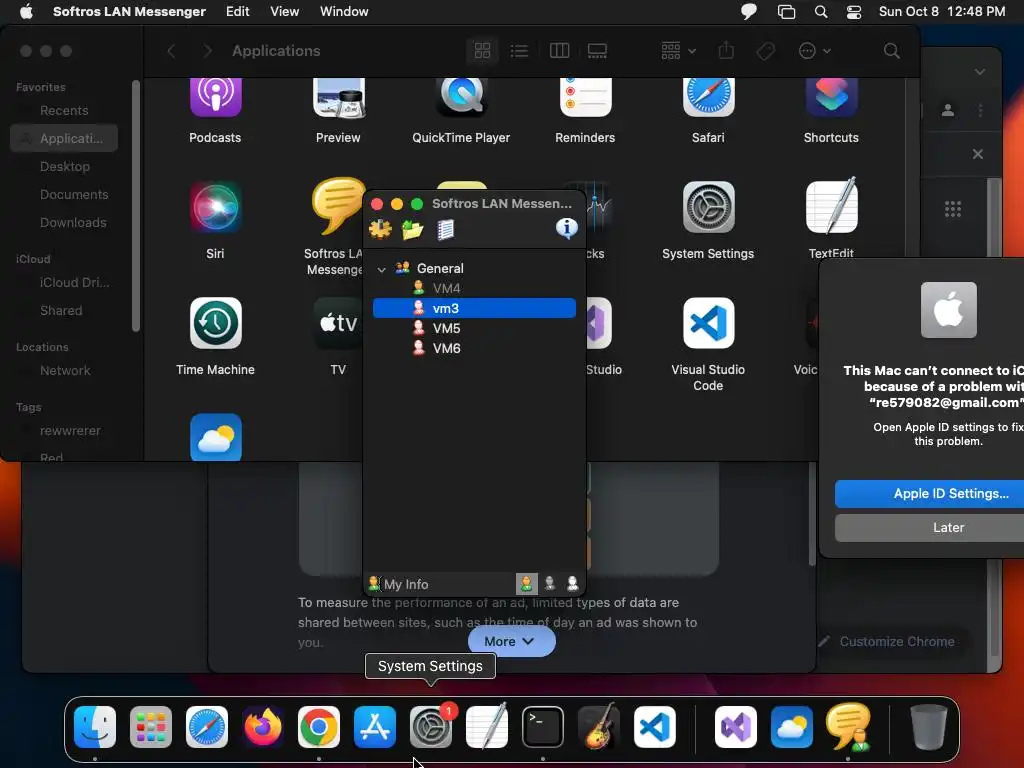Select Network in Finder sidebar
1024x768 pixels.
click(x=64, y=370)
